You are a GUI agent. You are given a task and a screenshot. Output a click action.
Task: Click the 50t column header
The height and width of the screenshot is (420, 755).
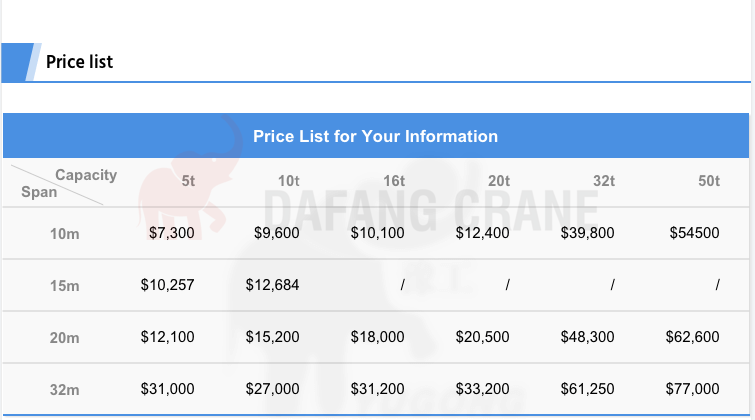pyautogui.click(x=709, y=181)
